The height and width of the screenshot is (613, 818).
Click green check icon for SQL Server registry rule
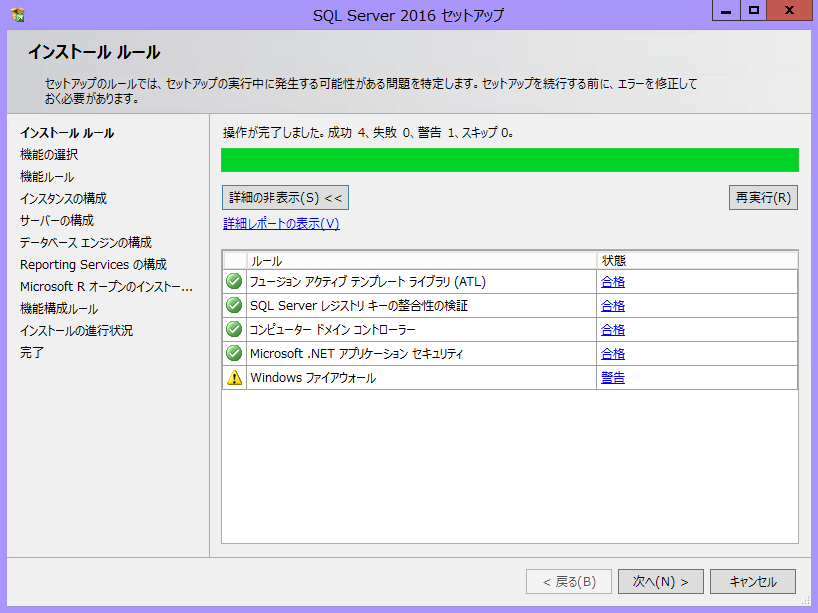[x=234, y=306]
